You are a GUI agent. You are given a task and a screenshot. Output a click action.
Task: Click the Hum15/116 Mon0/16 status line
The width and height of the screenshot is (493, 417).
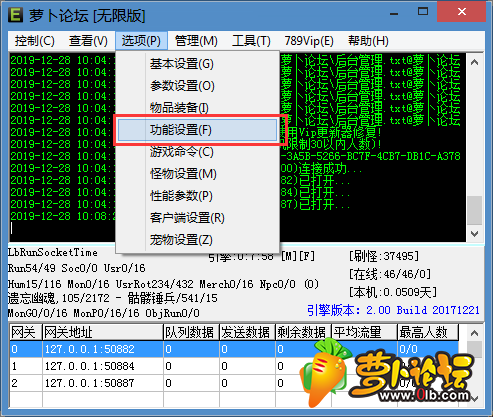click(163, 284)
